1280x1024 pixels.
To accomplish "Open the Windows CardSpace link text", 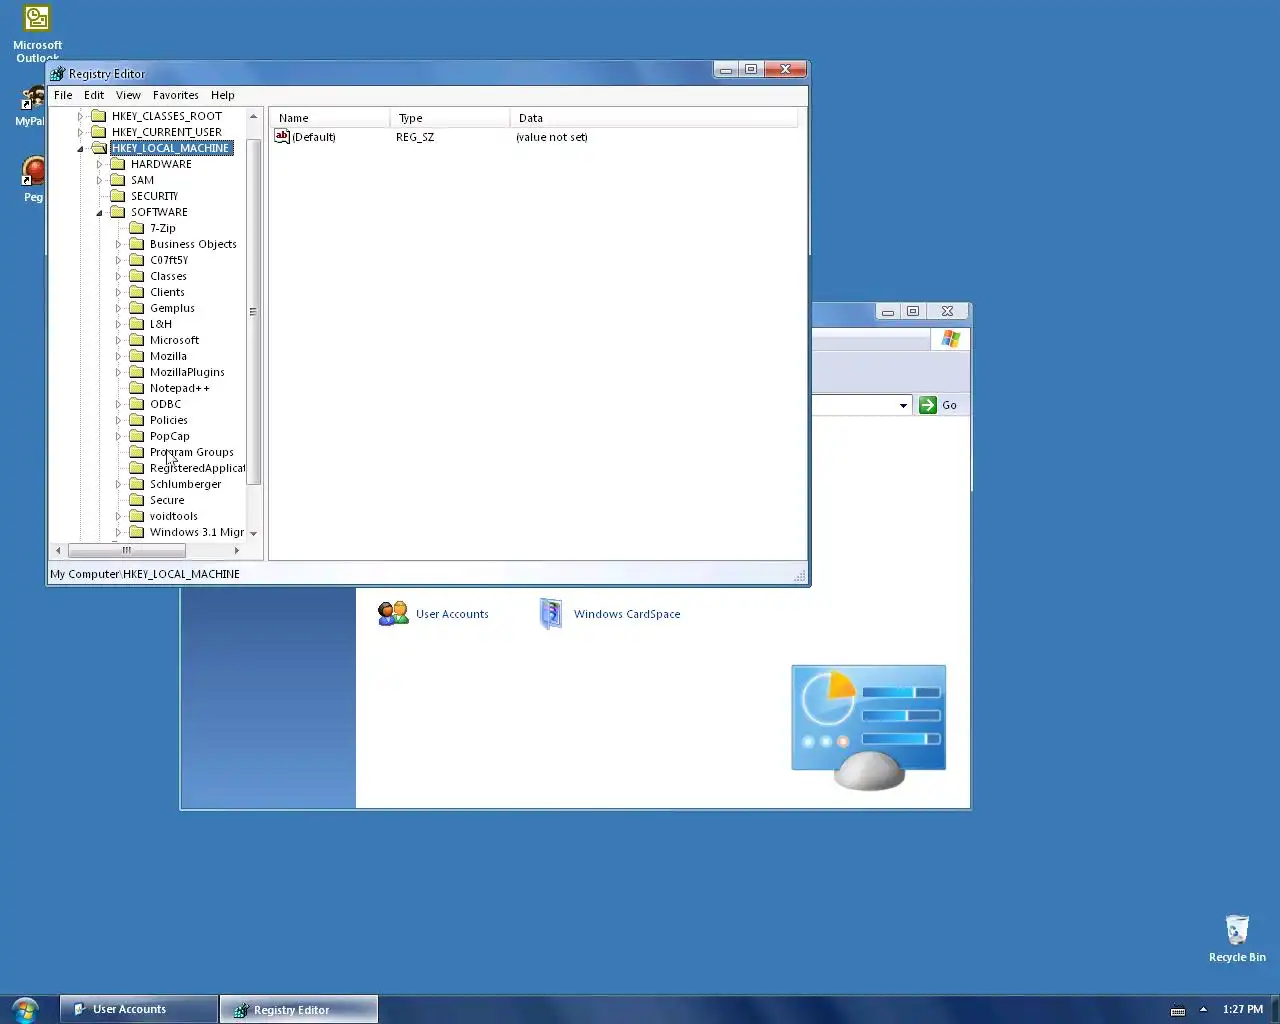I will click(627, 614).
